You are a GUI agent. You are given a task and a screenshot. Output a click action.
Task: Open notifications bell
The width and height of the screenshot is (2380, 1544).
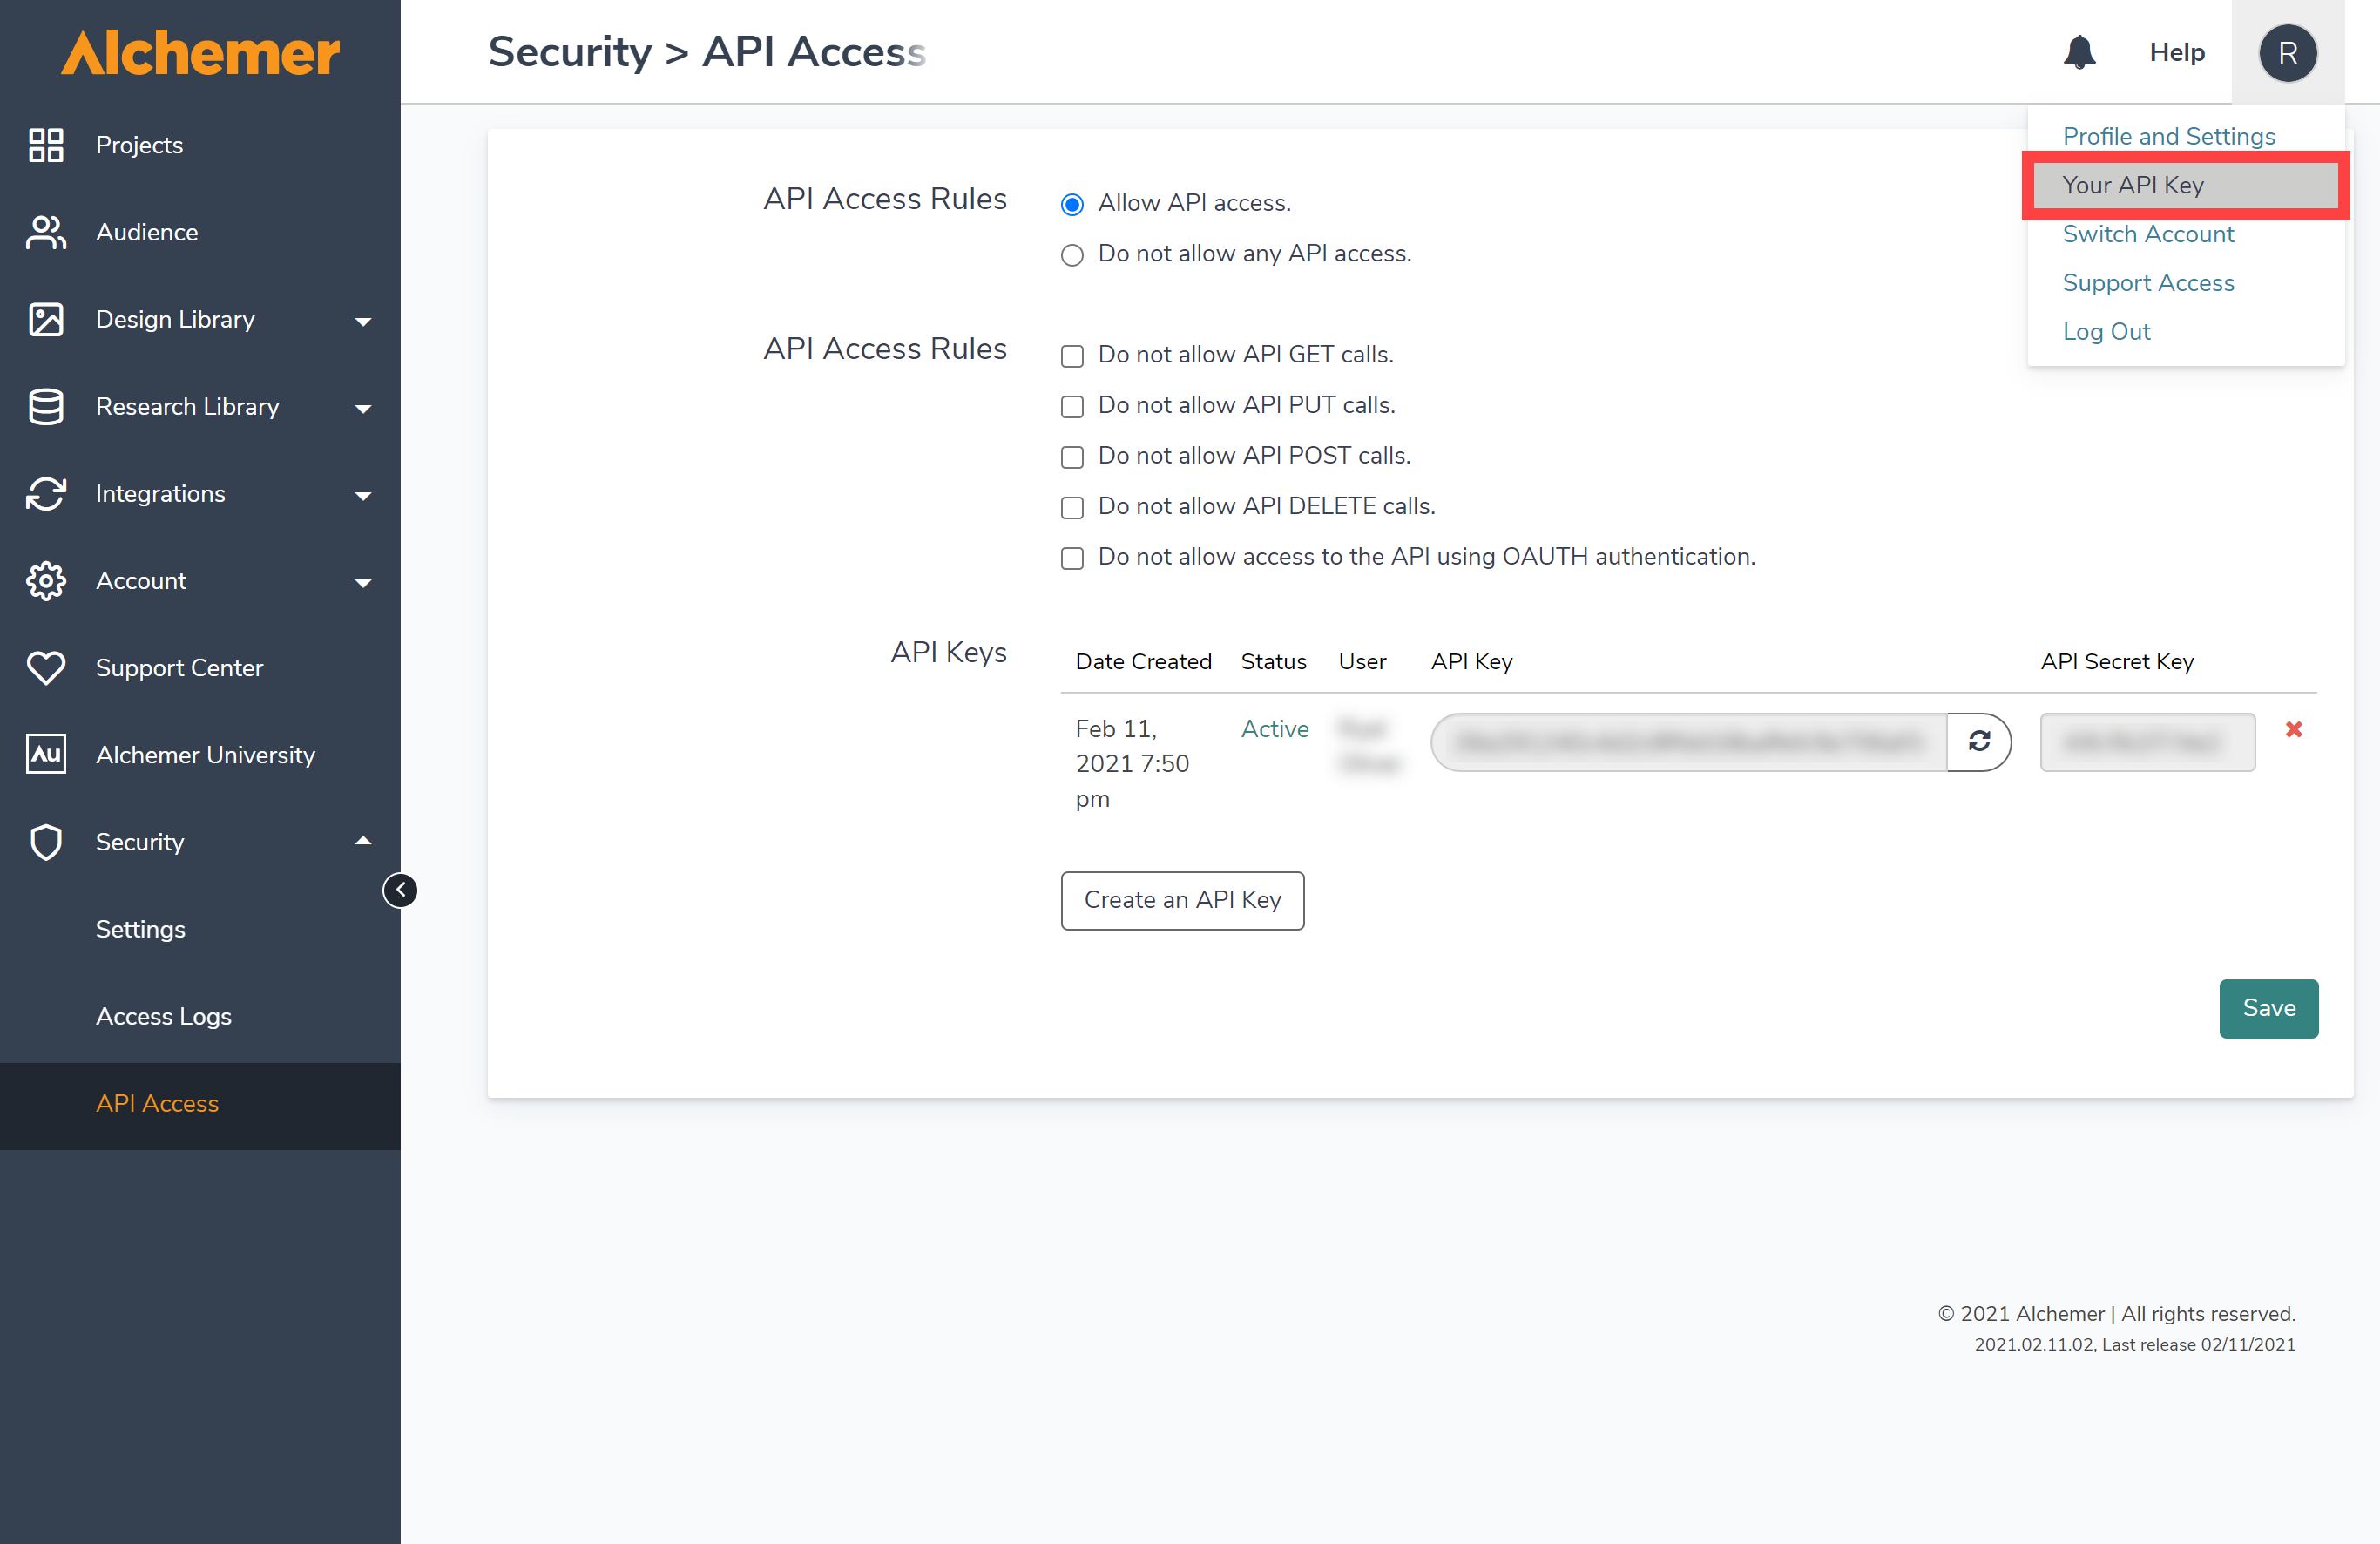click(2079, 52)
